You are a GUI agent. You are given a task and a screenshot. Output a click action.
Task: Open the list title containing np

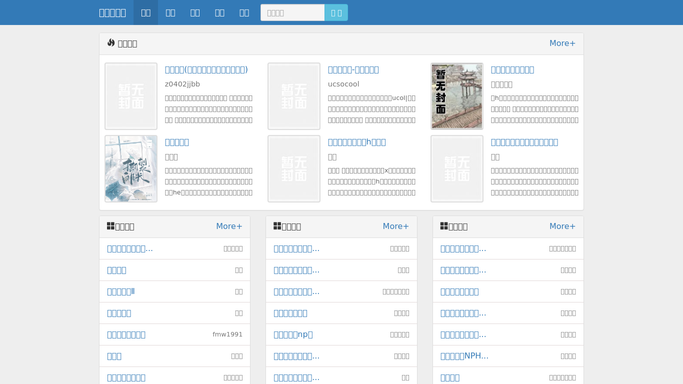(293, 335)
